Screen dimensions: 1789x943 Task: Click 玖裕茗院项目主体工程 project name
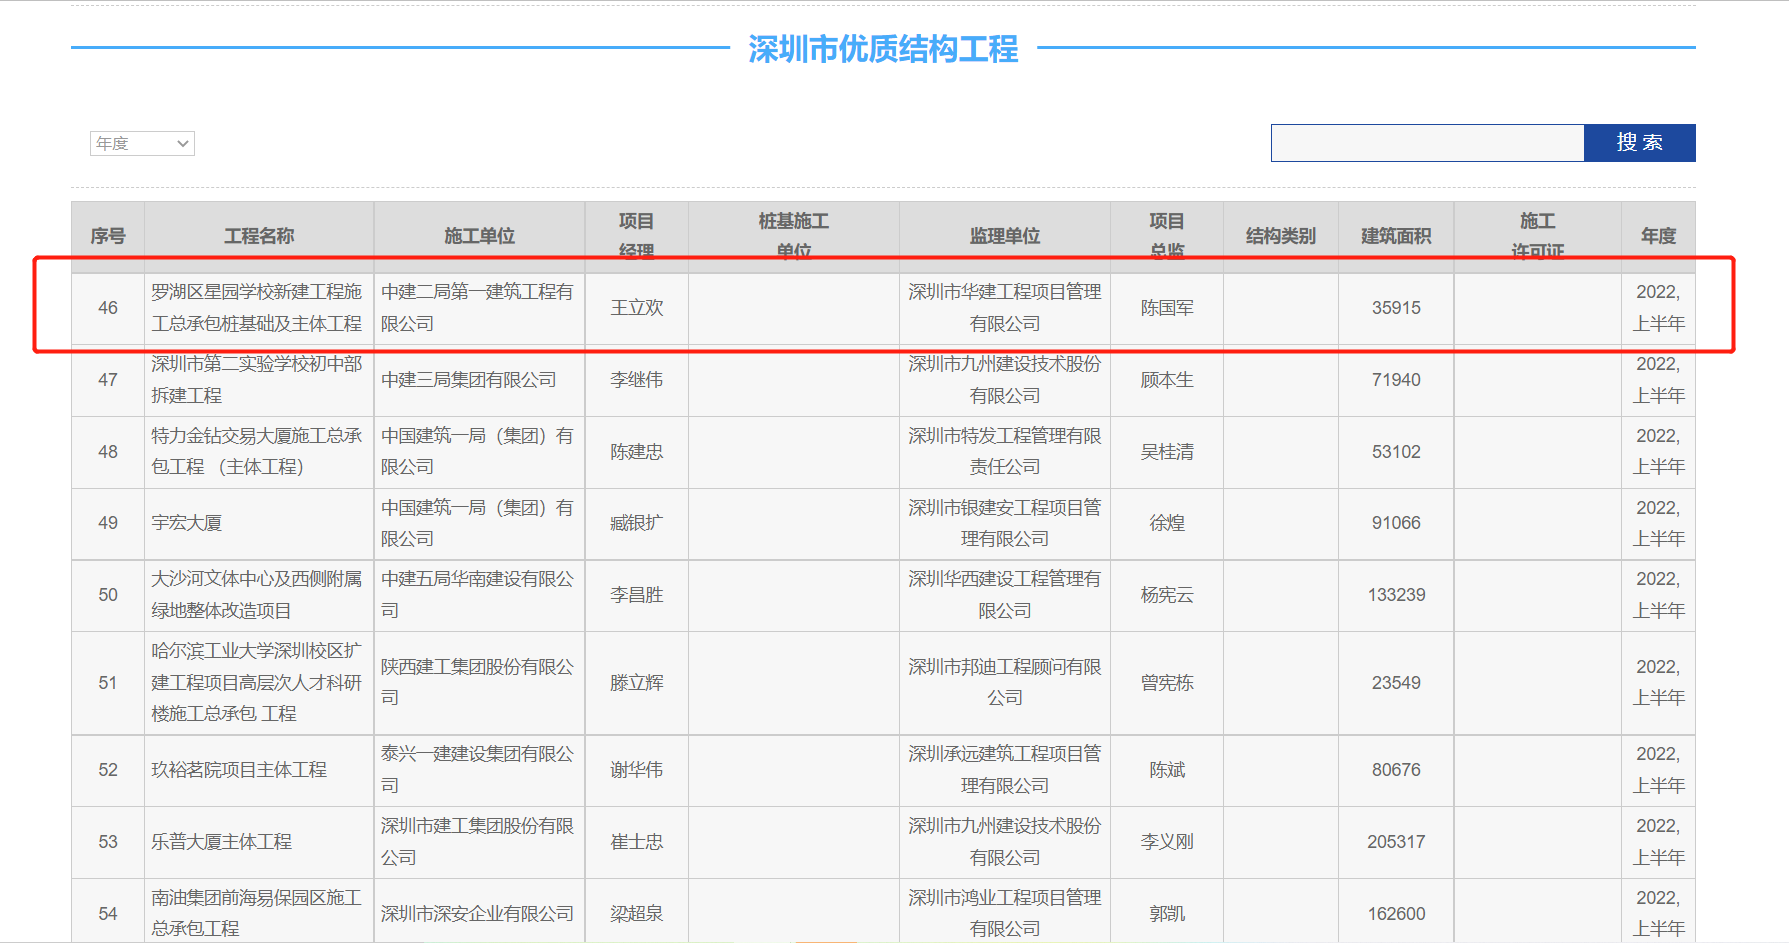(x=239, y=770)
